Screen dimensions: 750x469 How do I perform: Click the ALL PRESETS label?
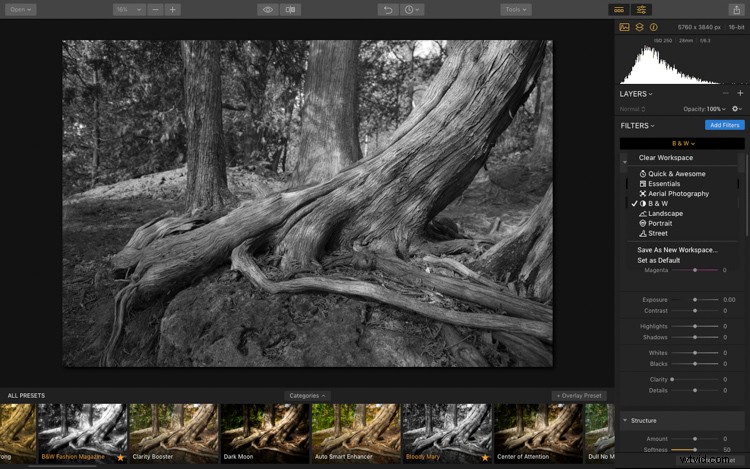[26, 396]
